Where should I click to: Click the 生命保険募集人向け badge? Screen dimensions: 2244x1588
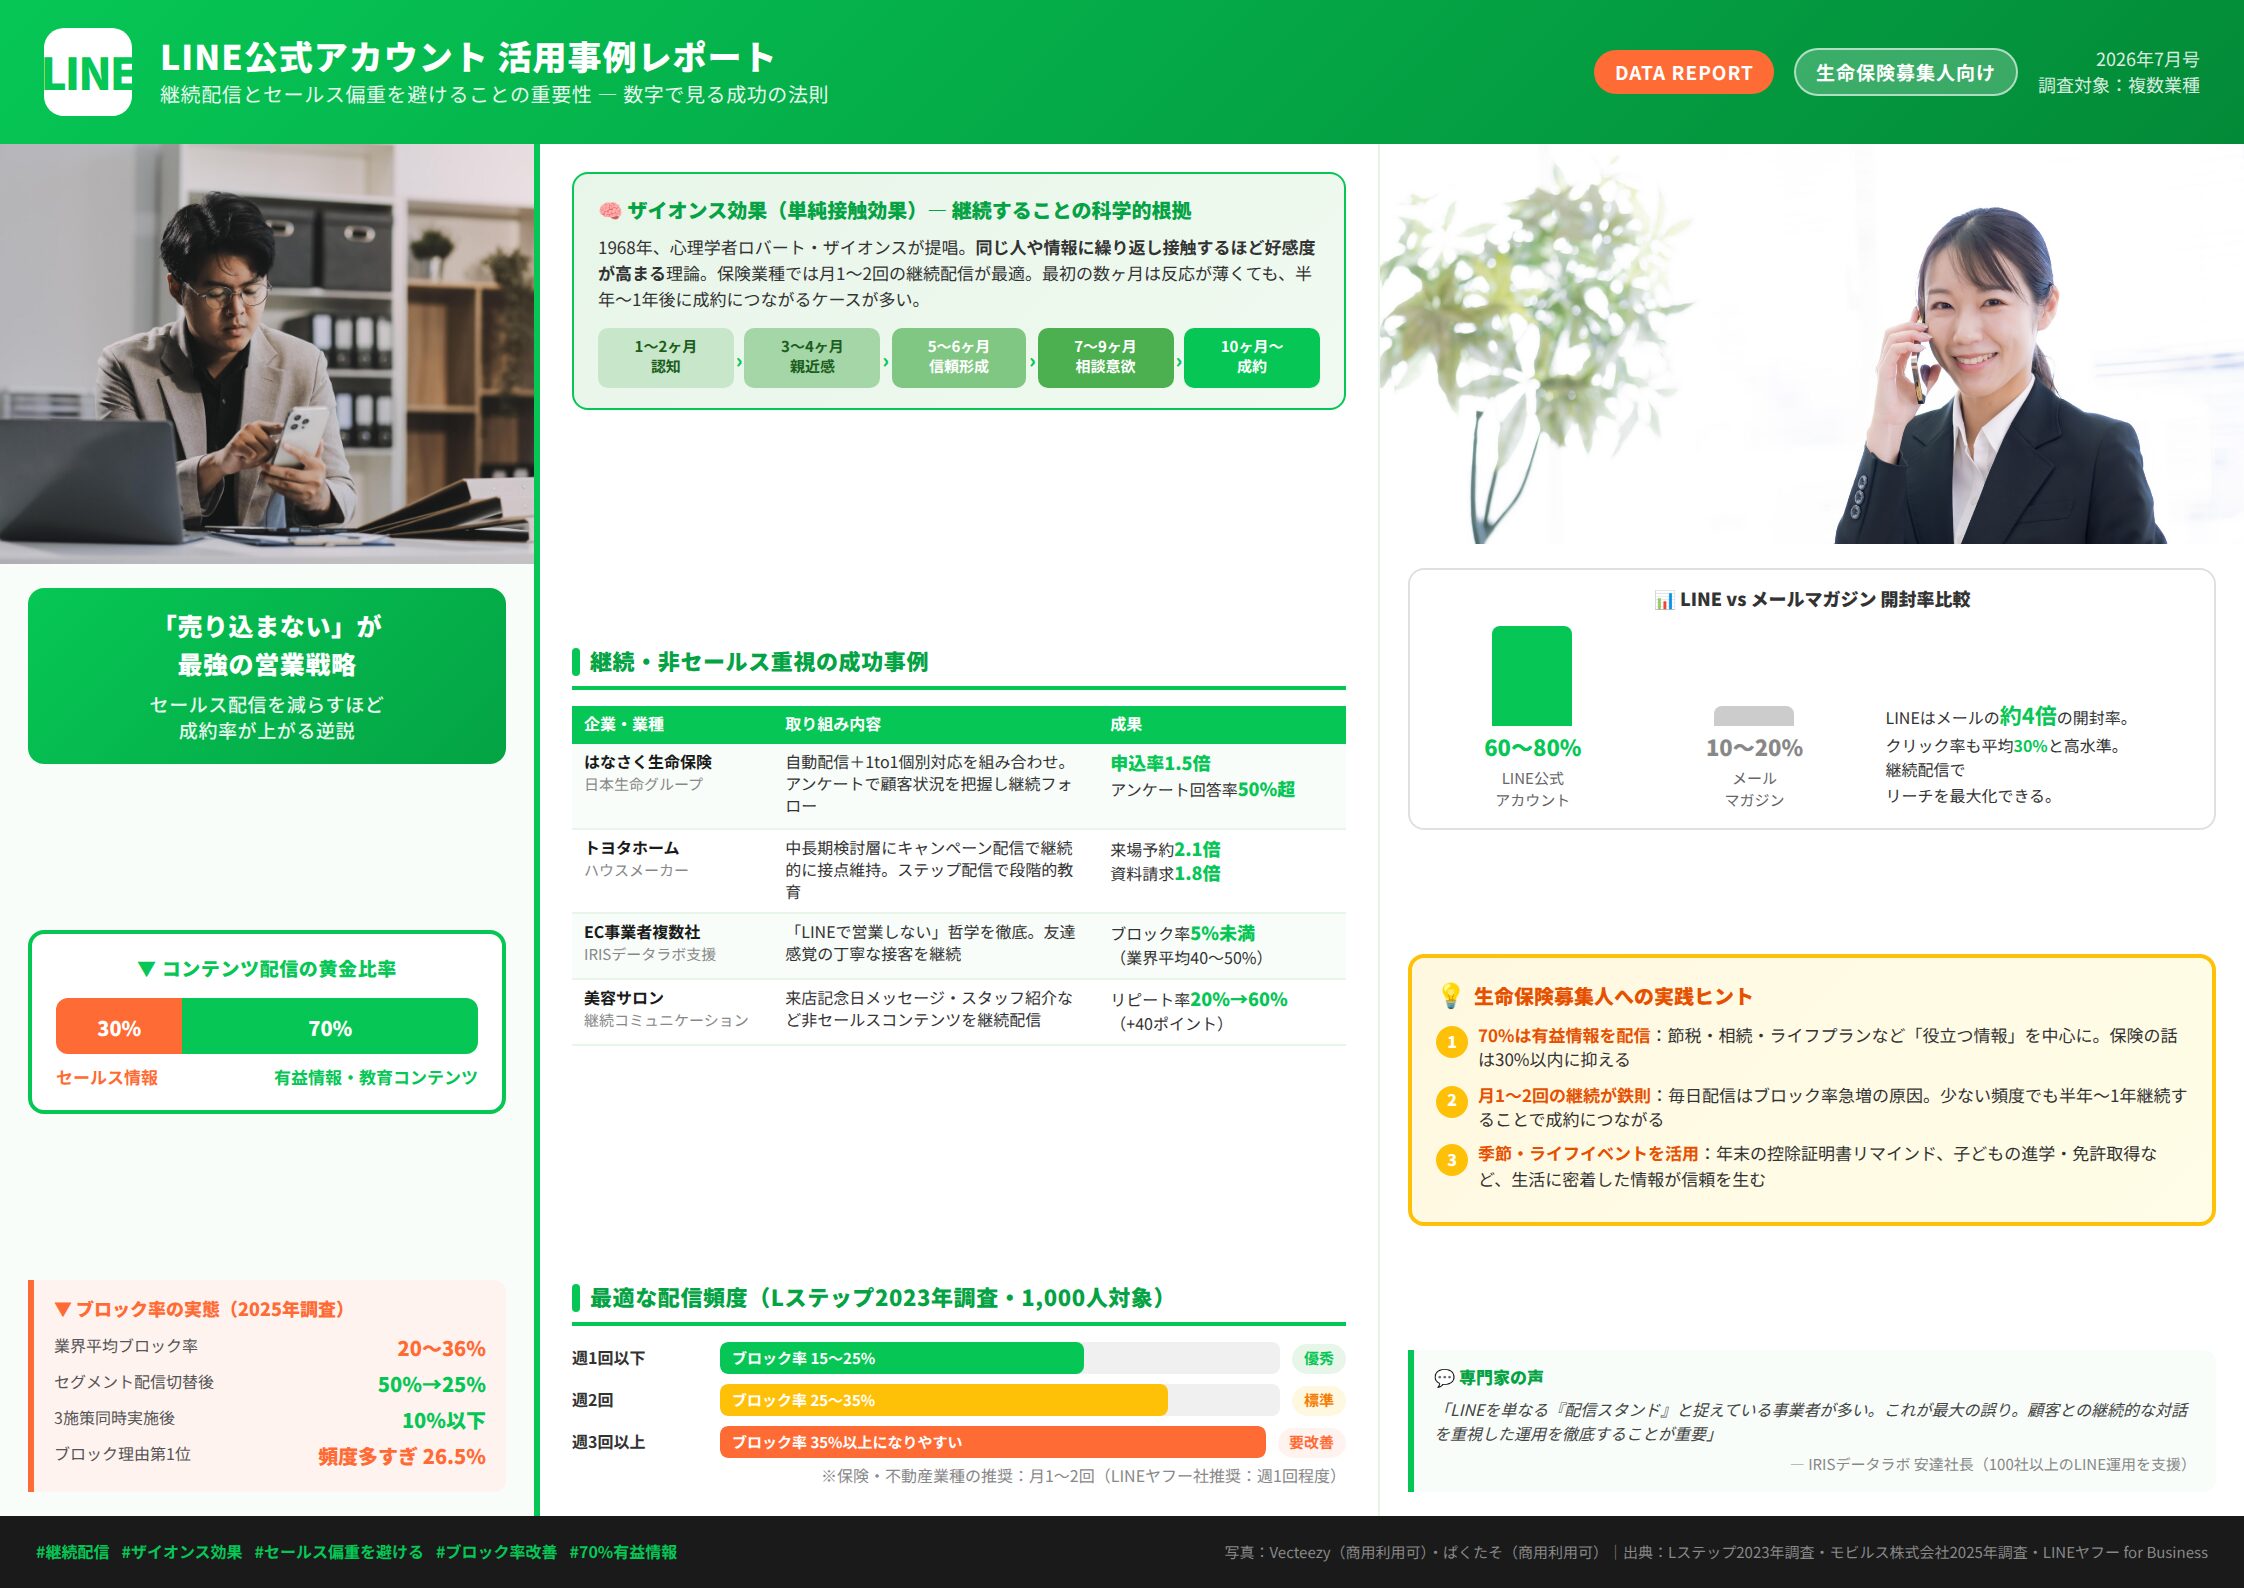[1905, 73]
